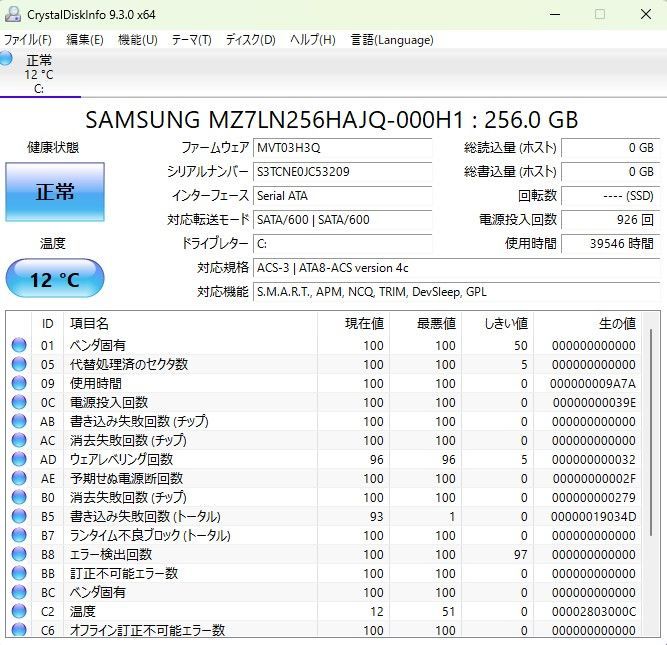667x645 pixels.
Task: Open the テーマ(T) menu
Action: (x=191, y=40)
